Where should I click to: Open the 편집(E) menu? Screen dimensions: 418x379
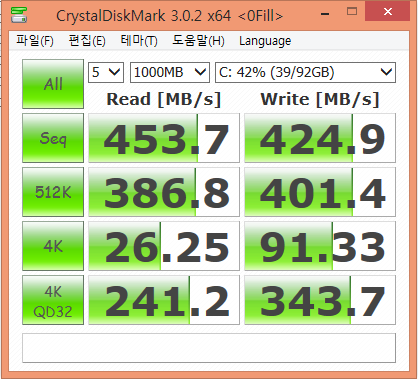[87, 41]
